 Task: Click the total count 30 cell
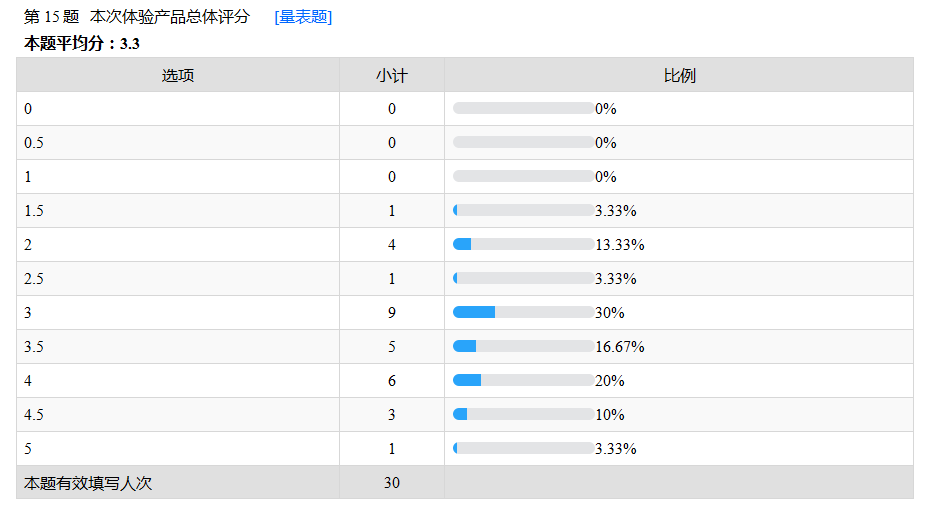pyautogui.click(x=392, y=483)
